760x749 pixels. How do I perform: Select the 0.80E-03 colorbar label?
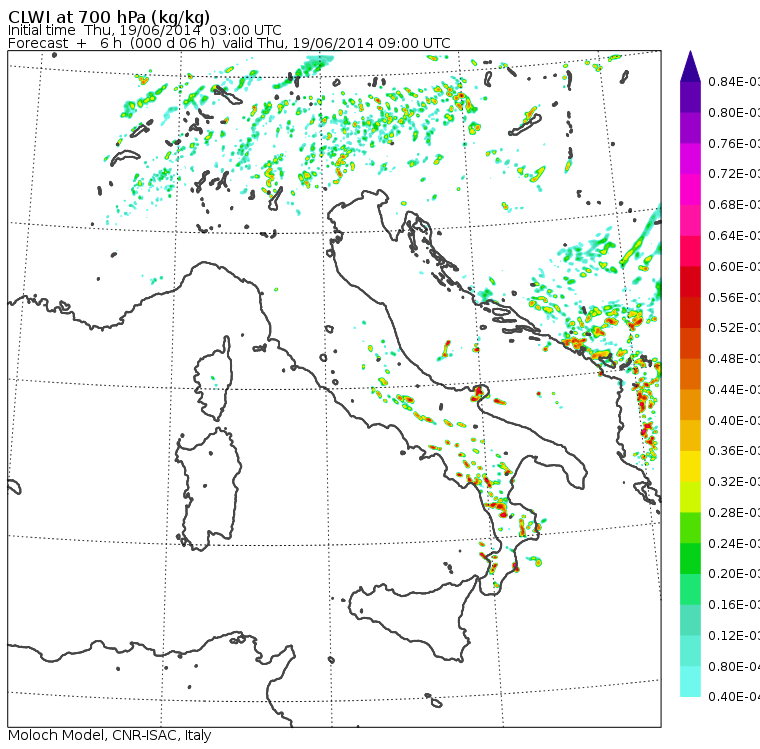click(x=733, y=112)
